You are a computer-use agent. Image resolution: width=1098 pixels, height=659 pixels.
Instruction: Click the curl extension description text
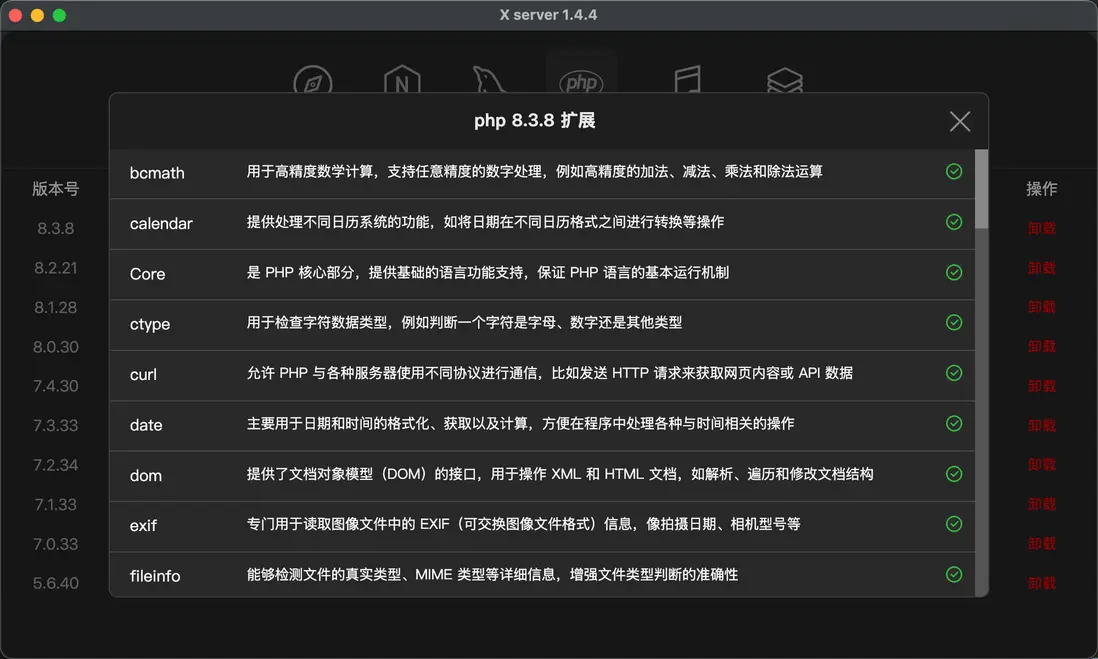(550, 373)
